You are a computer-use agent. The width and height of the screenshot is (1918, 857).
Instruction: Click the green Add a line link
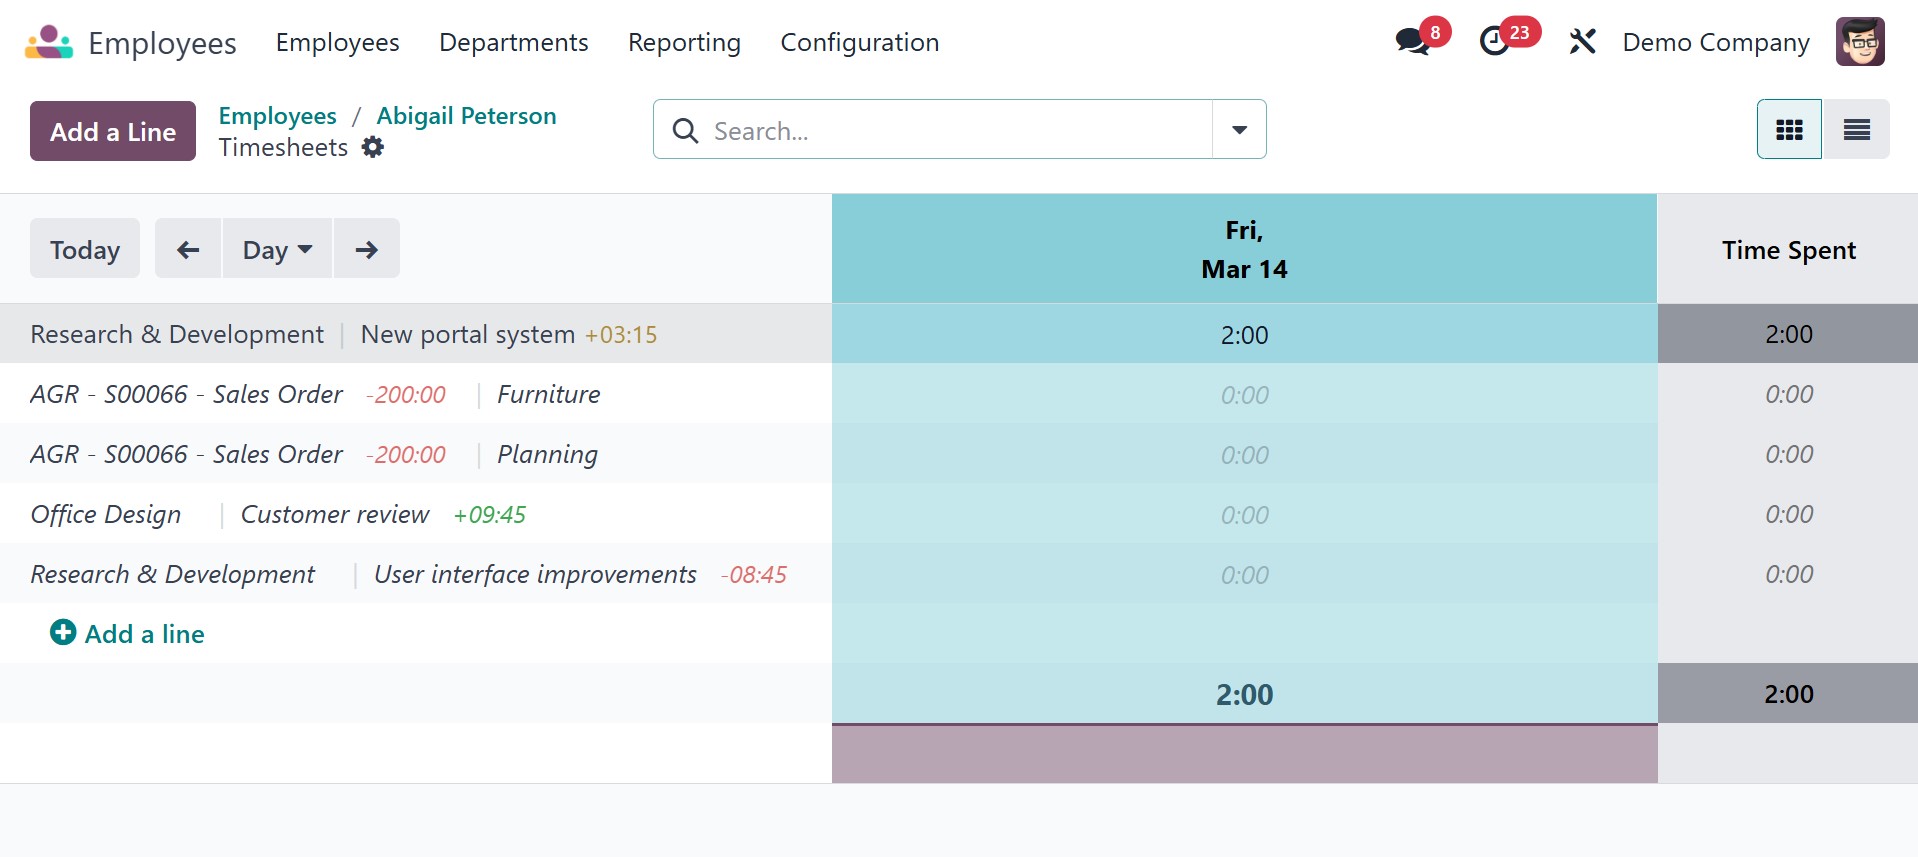(x=128, y=634)
